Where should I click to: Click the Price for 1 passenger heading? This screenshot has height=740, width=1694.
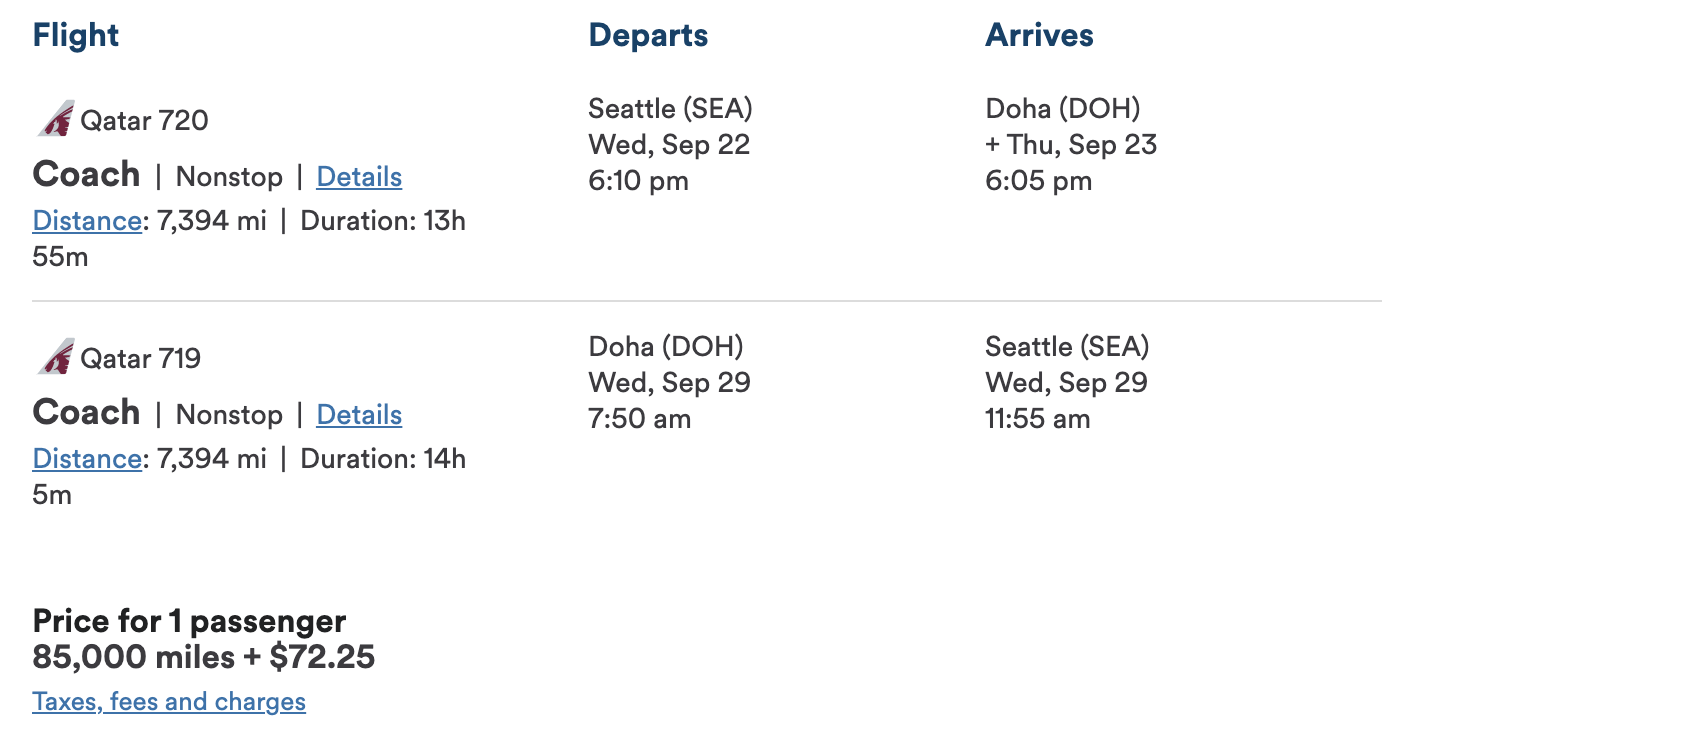(189, 621)
